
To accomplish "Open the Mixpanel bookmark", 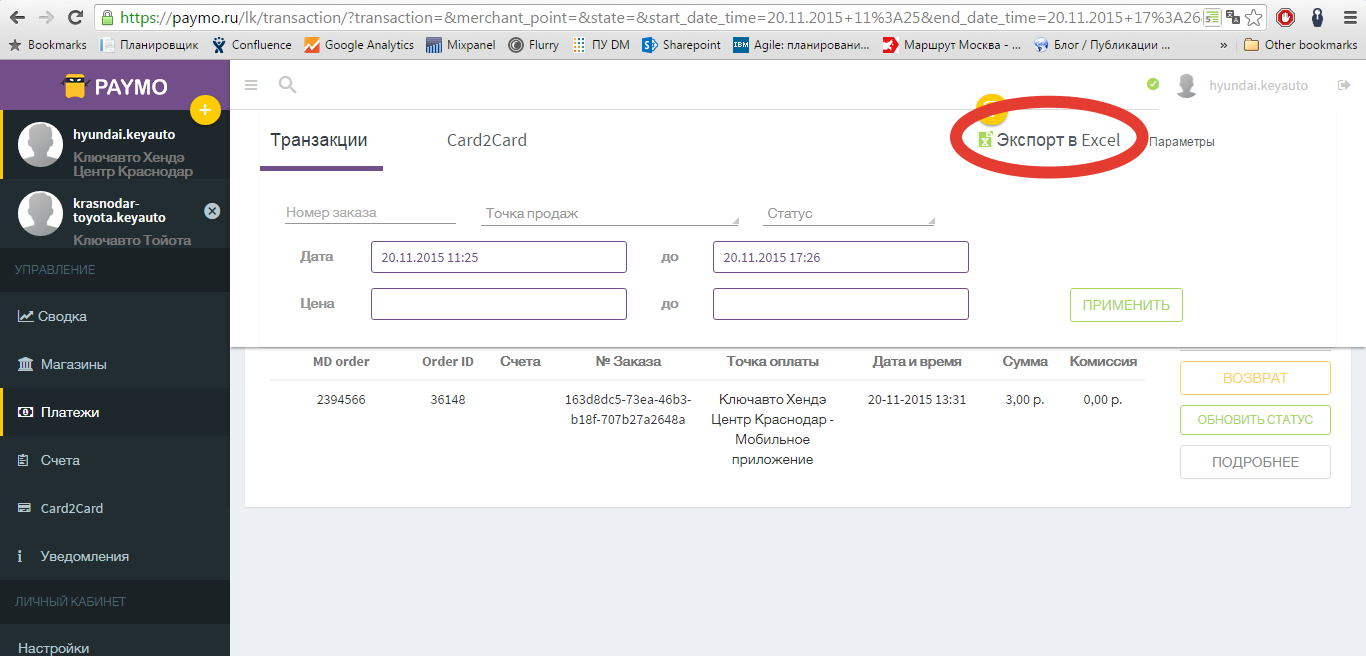I will [461, 45].
